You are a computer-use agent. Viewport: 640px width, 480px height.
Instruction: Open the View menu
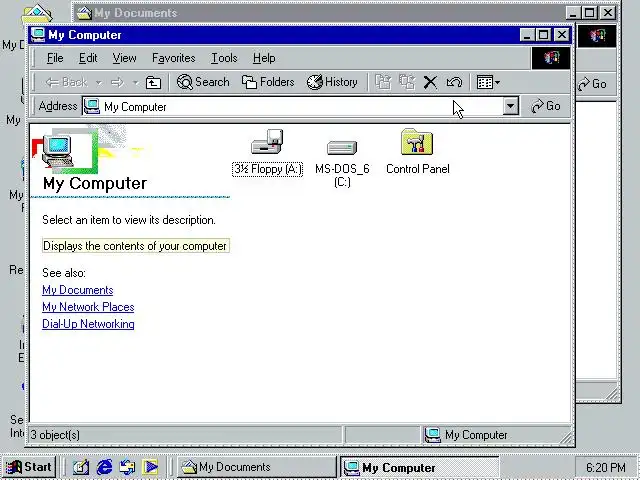124,58
